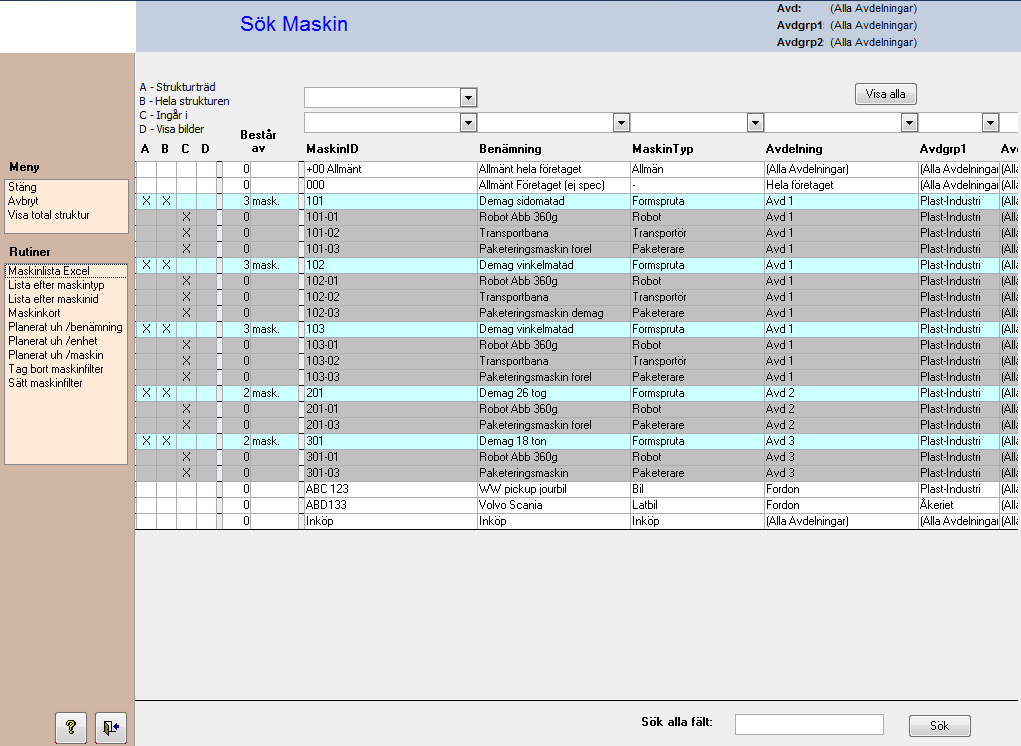Click the Sök button
This screenshot has height=746, width=1021.
click(940, 726)
